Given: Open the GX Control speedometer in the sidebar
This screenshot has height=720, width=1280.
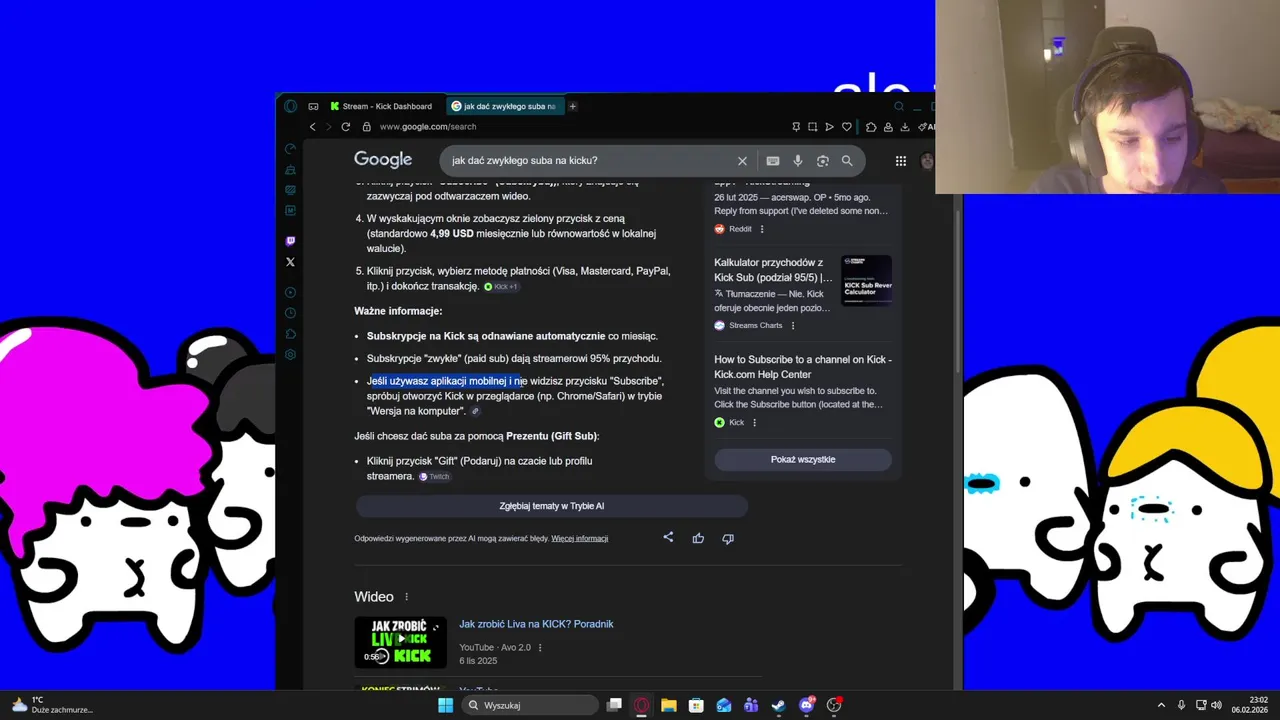Looking at the screenshot, I should coord(290,149).
